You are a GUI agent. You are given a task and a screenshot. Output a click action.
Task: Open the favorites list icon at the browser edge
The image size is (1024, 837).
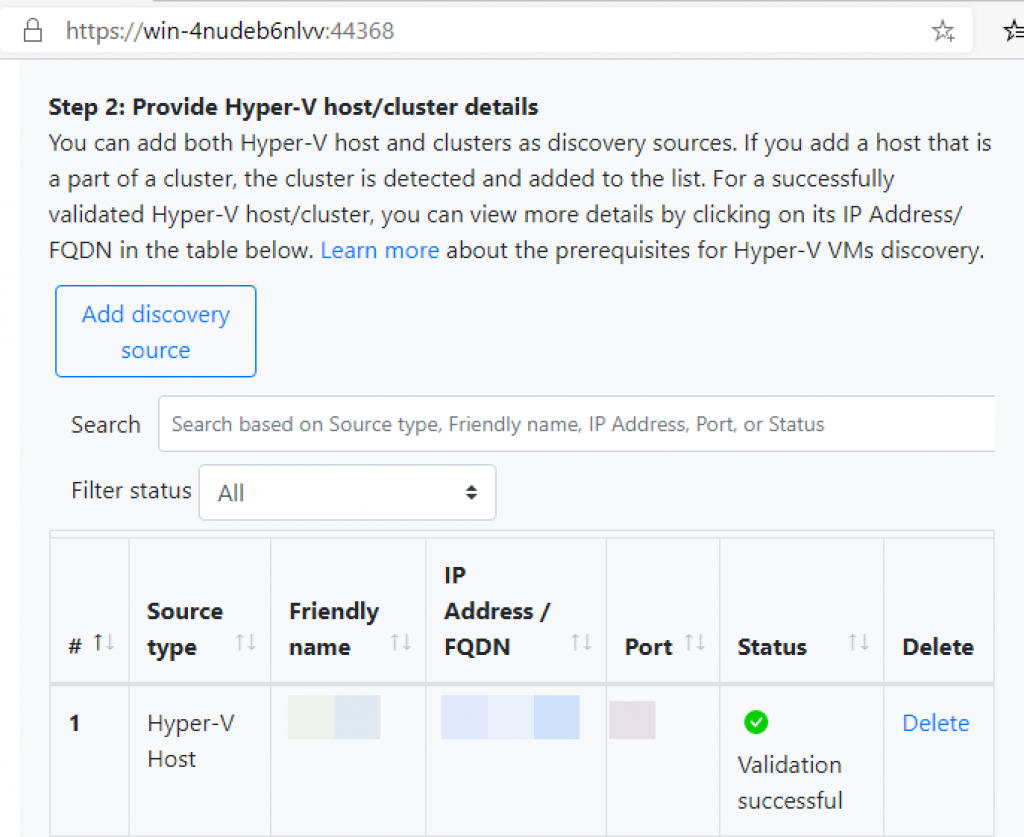[1012, 31]
